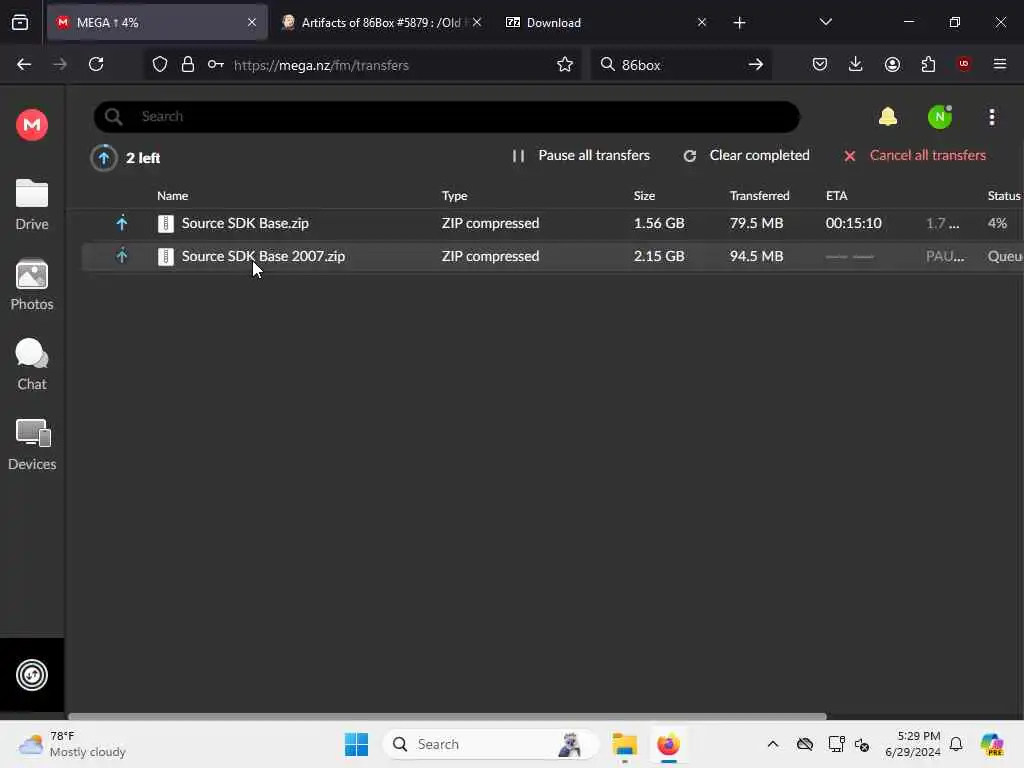This screenshot has height=768, width=1024.
Task: Open the taskbar clock showing 5:29 PM
Action: pyautogui.click(x=913, y=744)
